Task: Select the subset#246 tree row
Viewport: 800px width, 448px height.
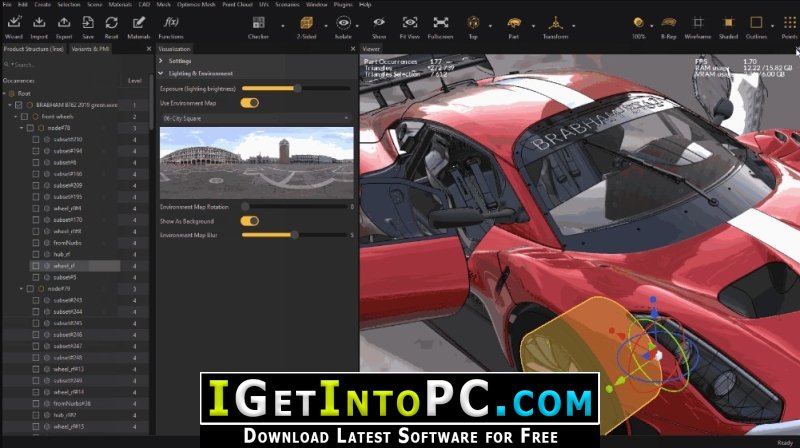Action: pyautogui.click(x=68, y=335)
